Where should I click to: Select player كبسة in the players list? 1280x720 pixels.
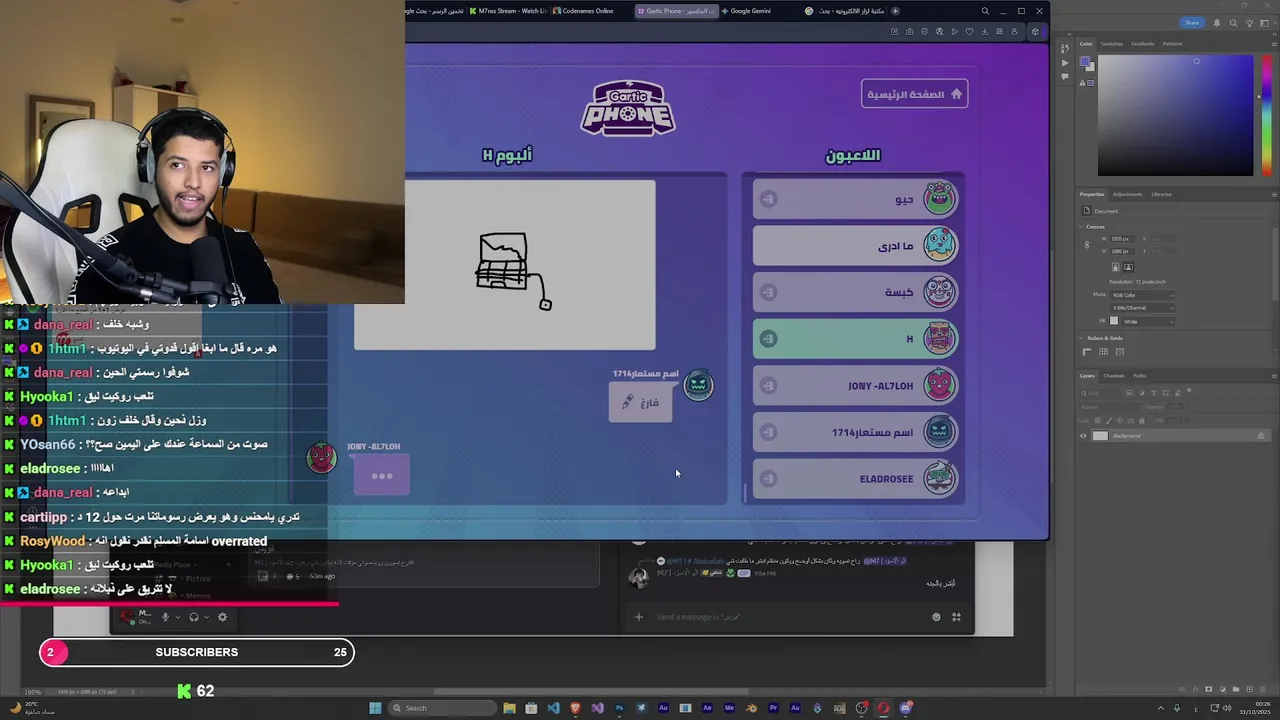[x=855, y=292]
